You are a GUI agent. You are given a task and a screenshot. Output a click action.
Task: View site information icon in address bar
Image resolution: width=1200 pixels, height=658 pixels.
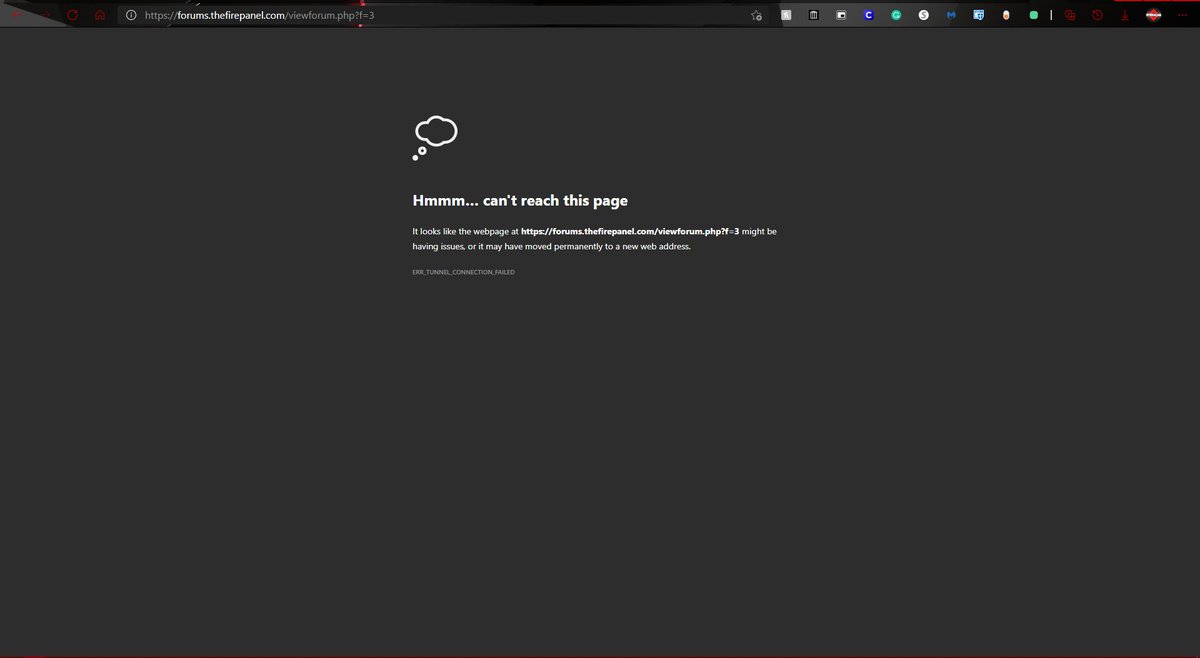point(131,15)
